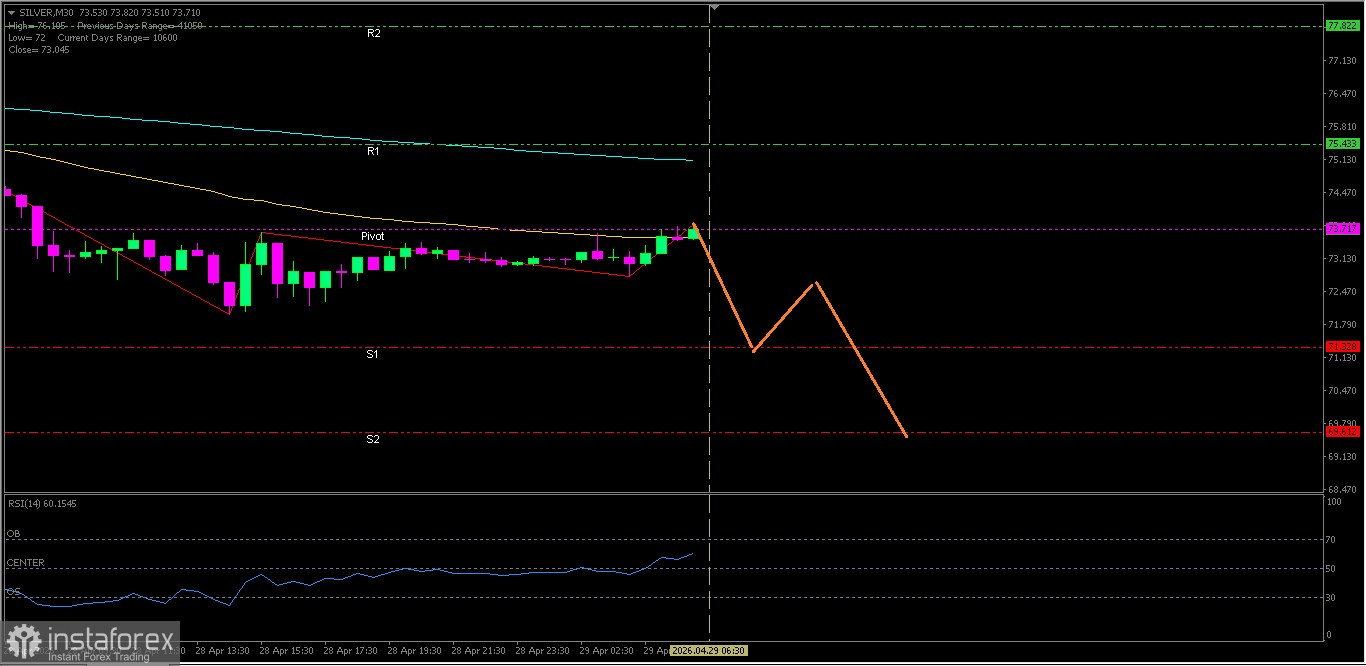The image size is (1366, 666).
Task: Click the red 71.328 price tag
Action: tap(1341, 347)
